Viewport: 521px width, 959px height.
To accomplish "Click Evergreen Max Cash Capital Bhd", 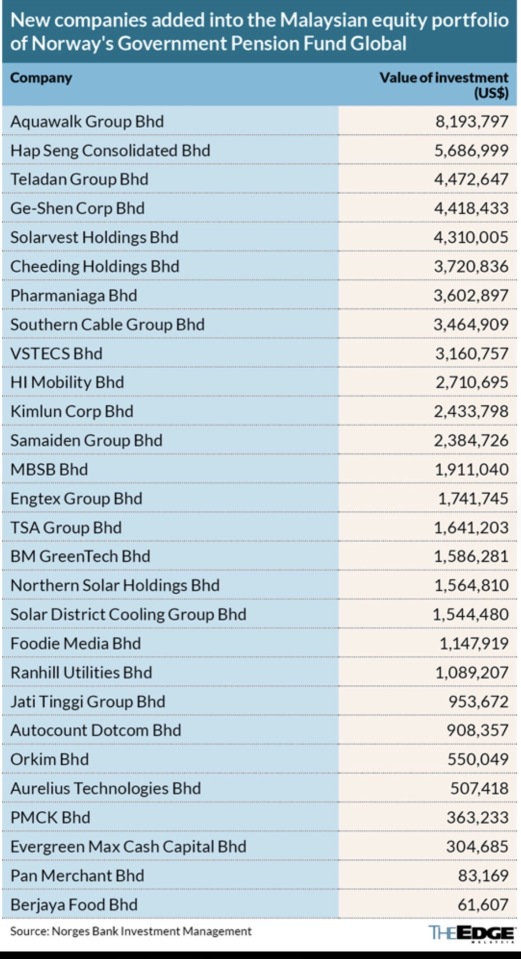I will [x=128, y=846].
